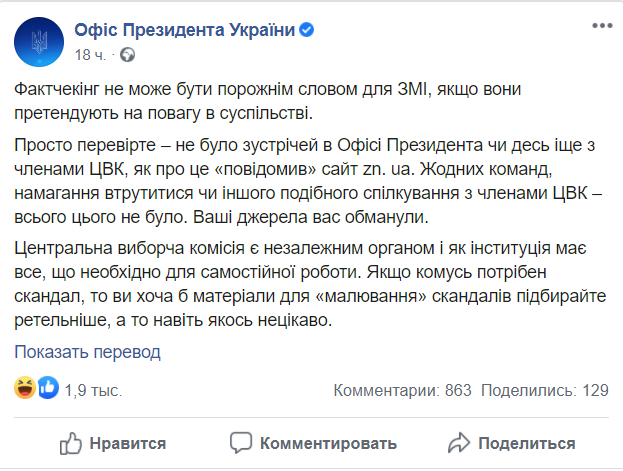The width and height of the screenshot is (623, 471).
Task: Click Показать перевод to translate post
Action: tap(87, 352)
